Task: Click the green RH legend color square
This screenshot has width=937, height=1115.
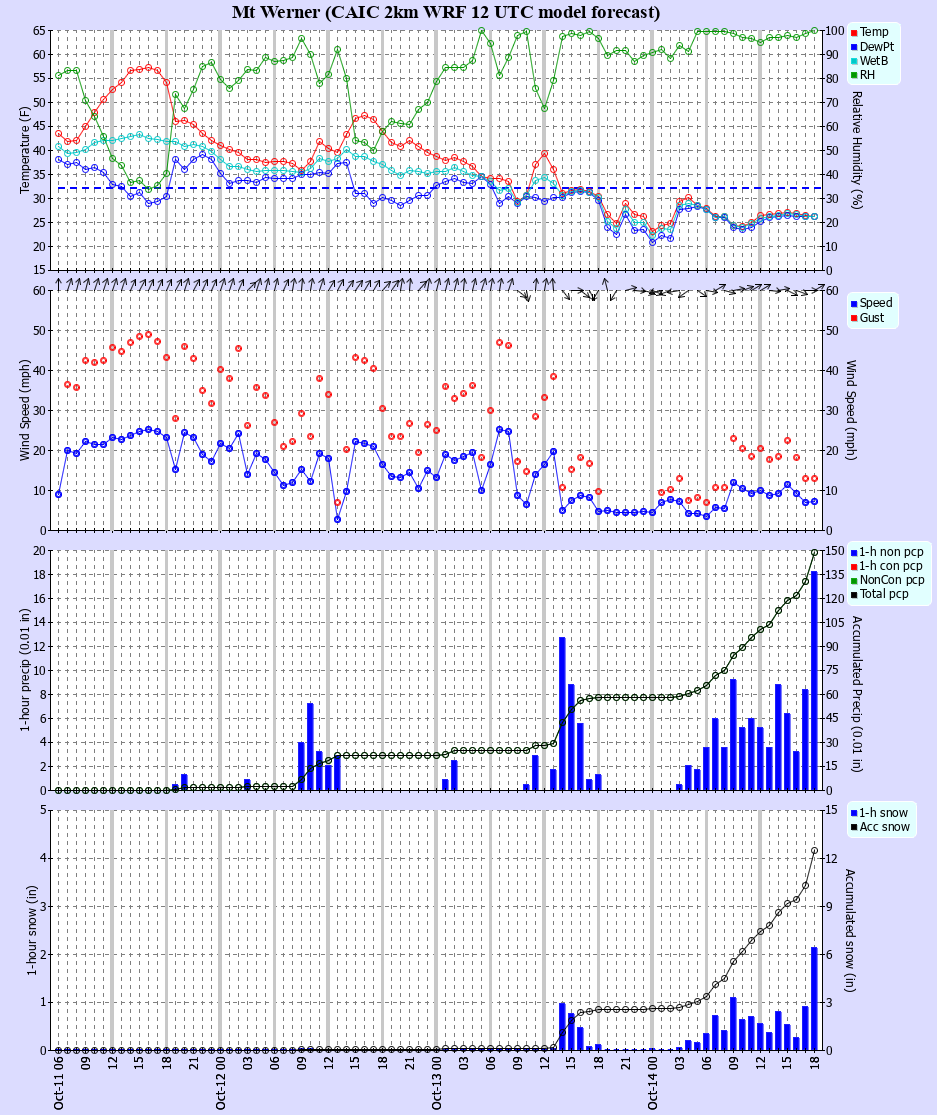Action: pos(854,75)
